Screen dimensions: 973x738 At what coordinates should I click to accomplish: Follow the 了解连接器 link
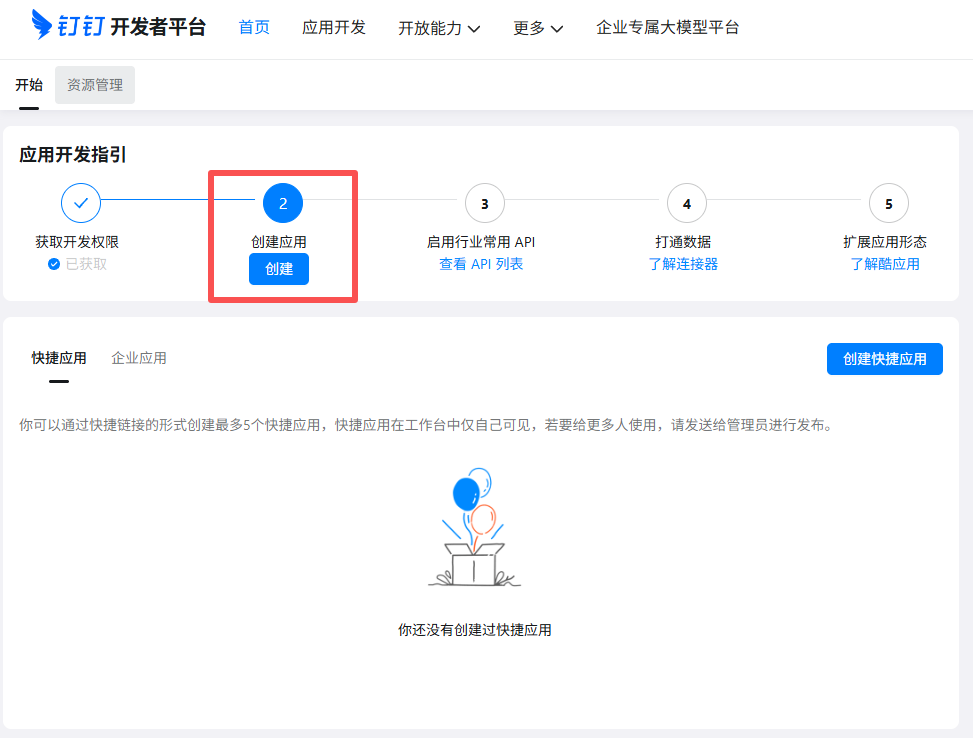coord(683,264)
